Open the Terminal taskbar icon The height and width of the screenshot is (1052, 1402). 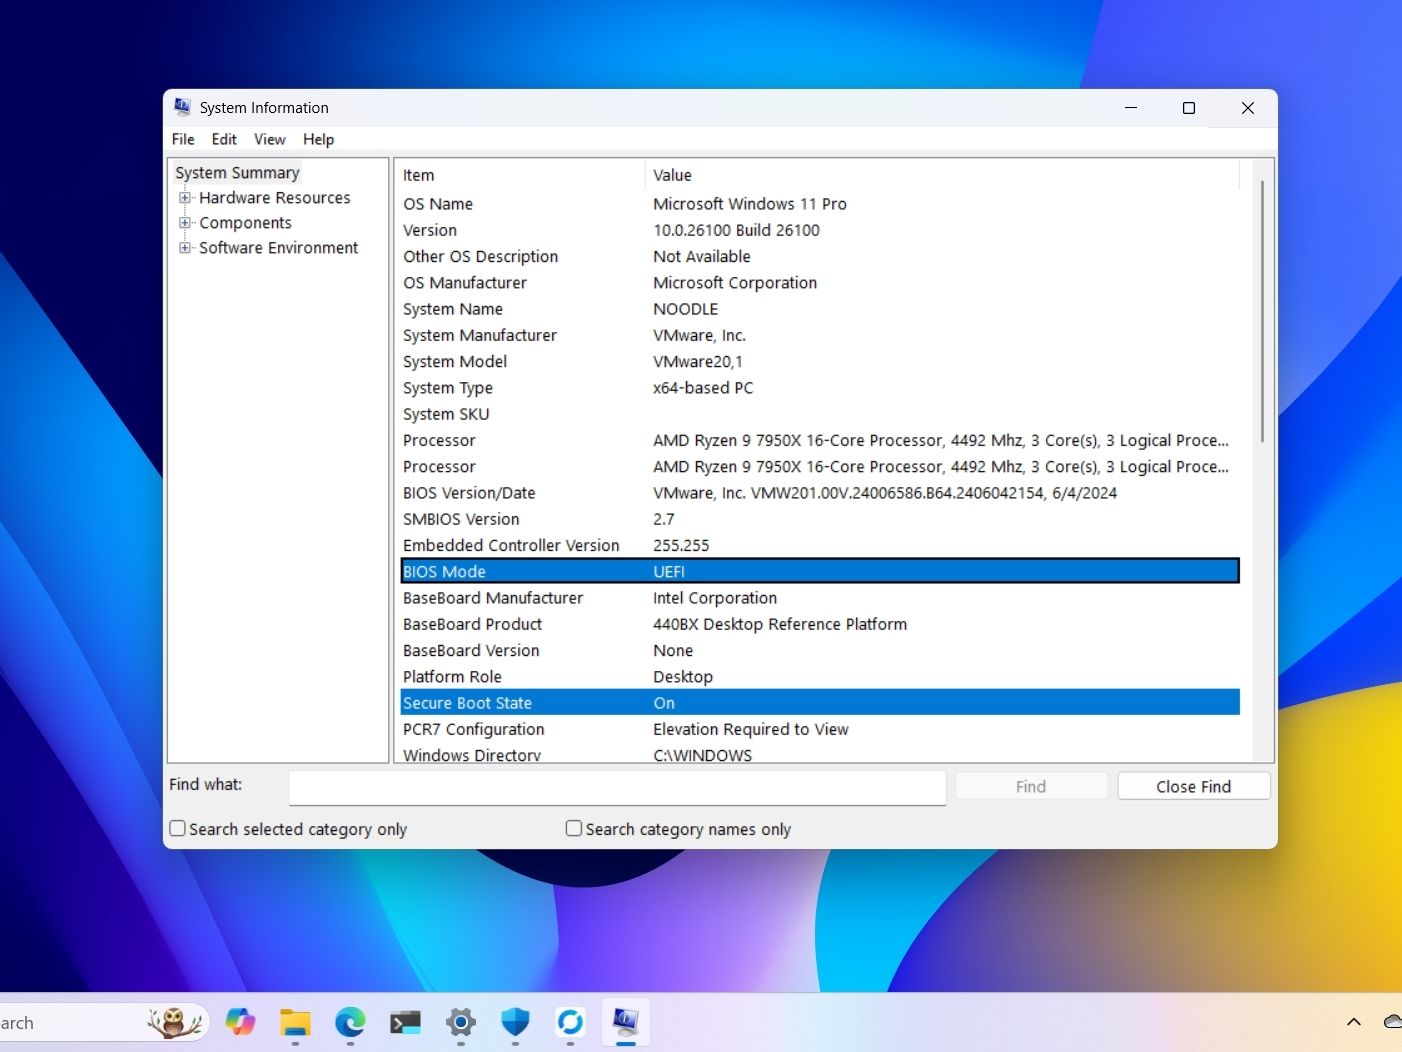[x=405, y=1022]
